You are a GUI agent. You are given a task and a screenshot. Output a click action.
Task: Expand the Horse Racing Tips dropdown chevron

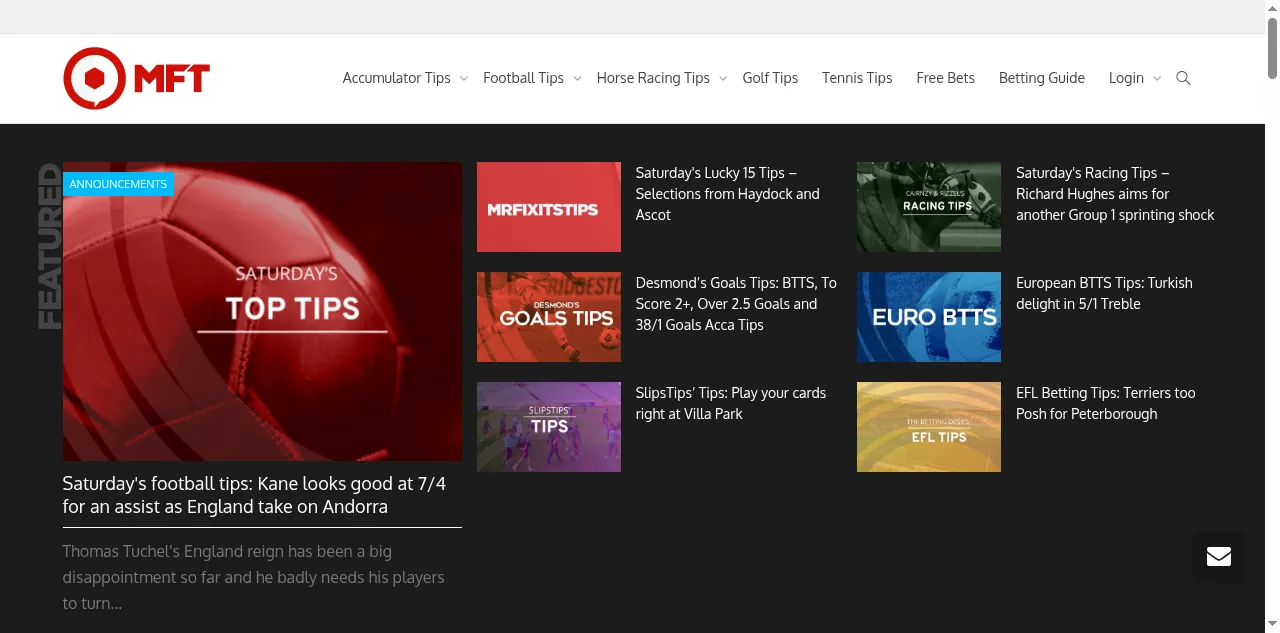[x=723, y=79]
